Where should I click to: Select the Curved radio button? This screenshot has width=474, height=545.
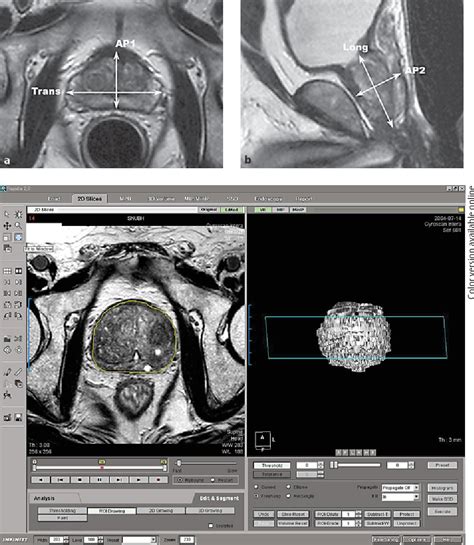click(256, 487)
